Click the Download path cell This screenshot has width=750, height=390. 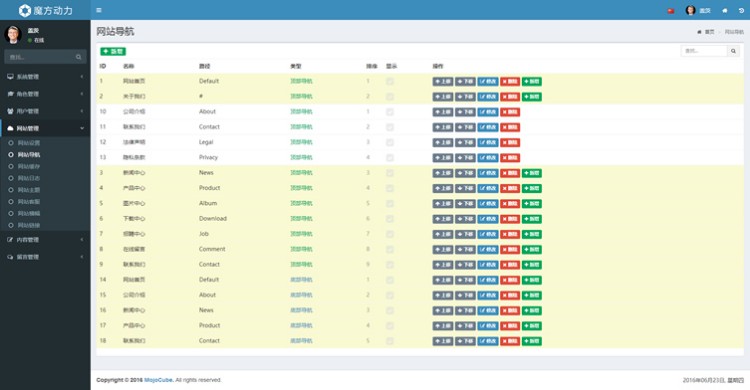(x=213, y=219)
